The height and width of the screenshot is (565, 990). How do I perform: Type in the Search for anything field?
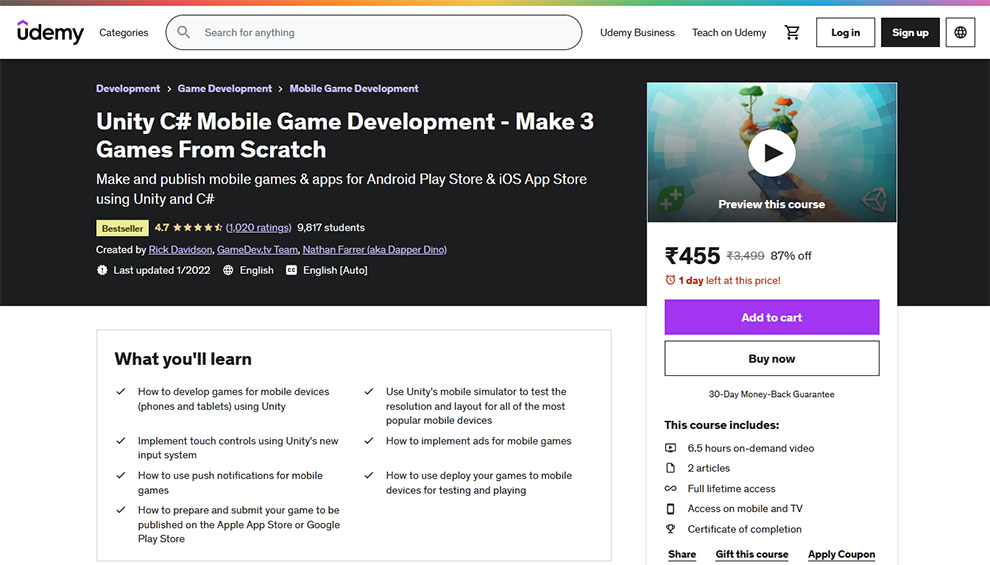[385, 32]
